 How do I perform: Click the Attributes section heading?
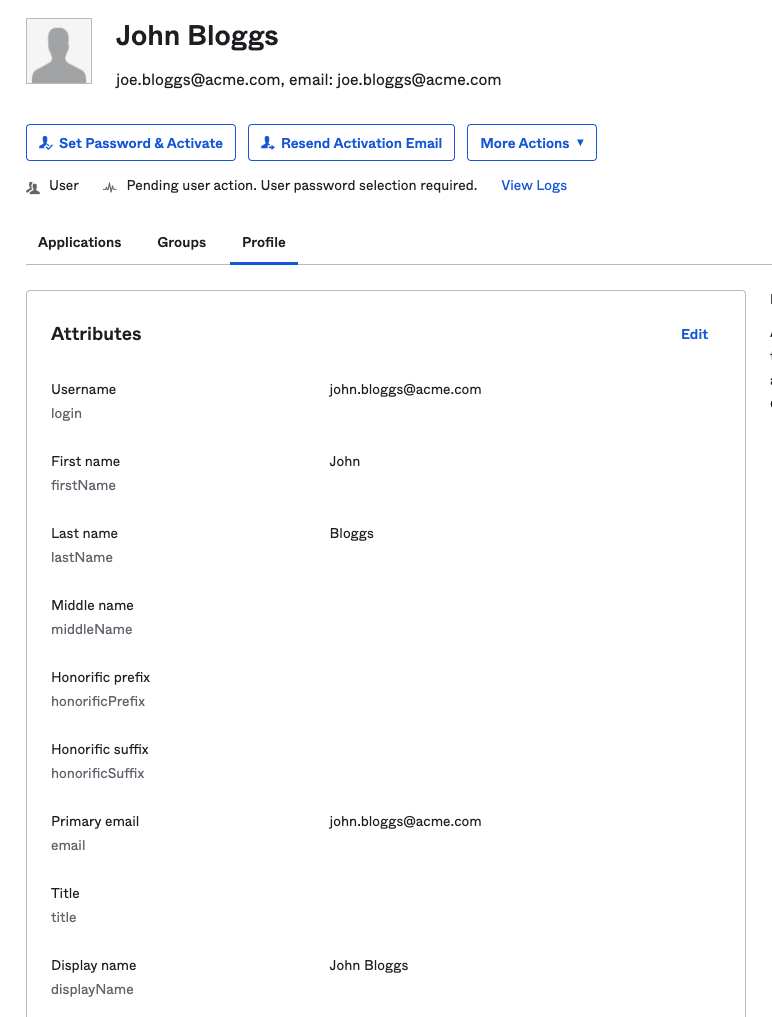pos(96,334)
